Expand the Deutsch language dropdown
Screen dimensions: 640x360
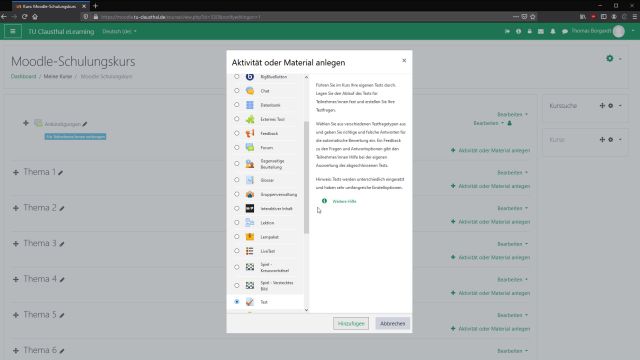(119, 31)
